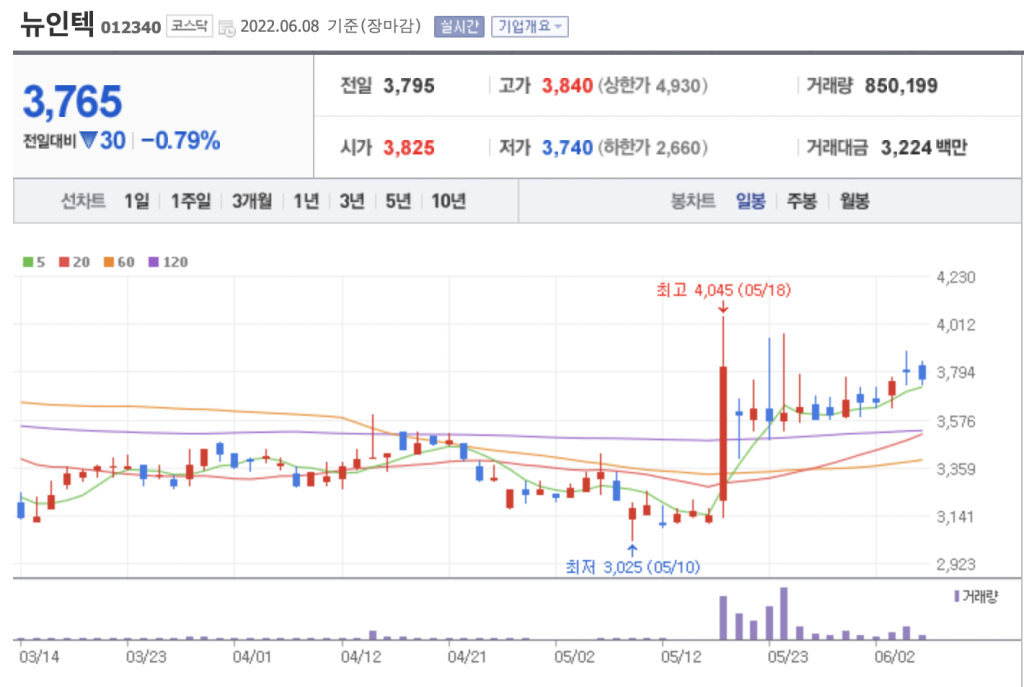Select the 1일 line chart period
Screen dimensions: 1024x687
(x=136, y=201)
